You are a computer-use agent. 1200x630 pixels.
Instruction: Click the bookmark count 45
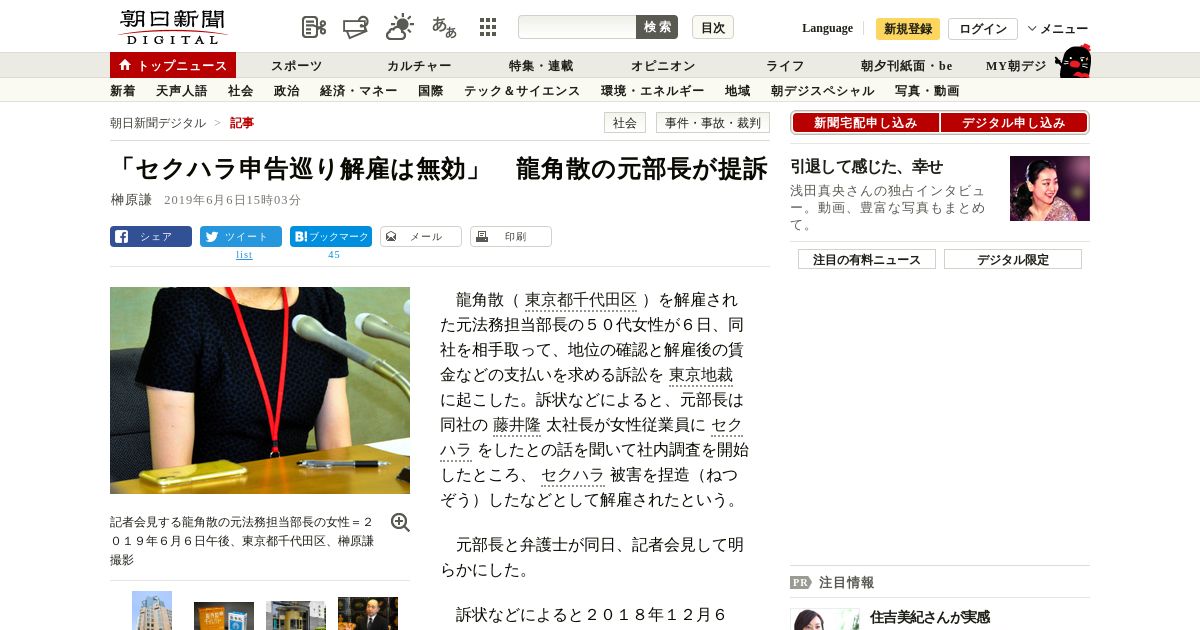coord(334,255)
